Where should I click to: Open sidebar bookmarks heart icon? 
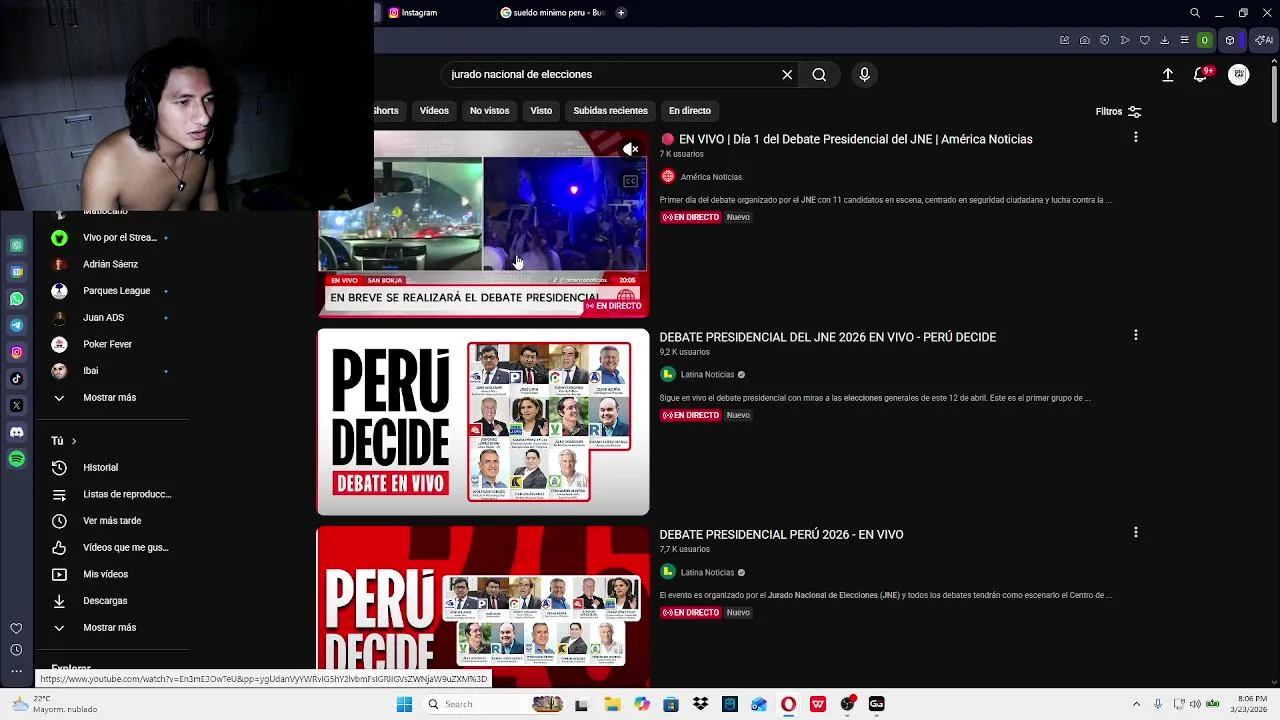[16, 628]
